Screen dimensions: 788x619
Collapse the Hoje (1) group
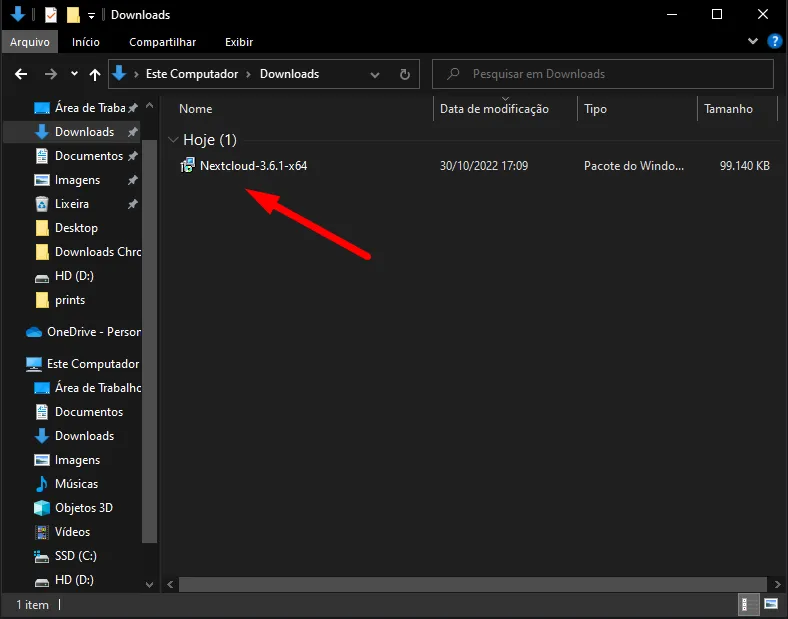(173, 140)
